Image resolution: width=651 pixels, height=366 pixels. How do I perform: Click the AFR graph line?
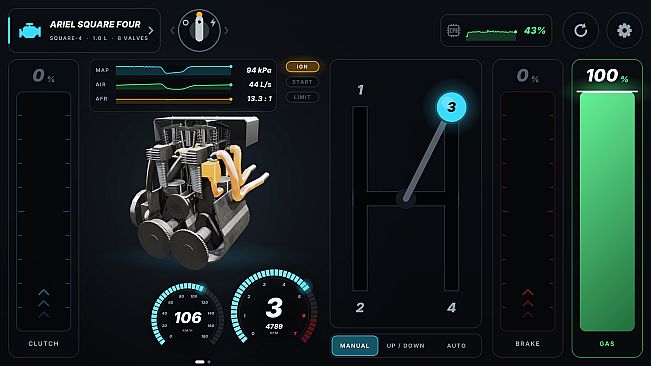(174, 100)
